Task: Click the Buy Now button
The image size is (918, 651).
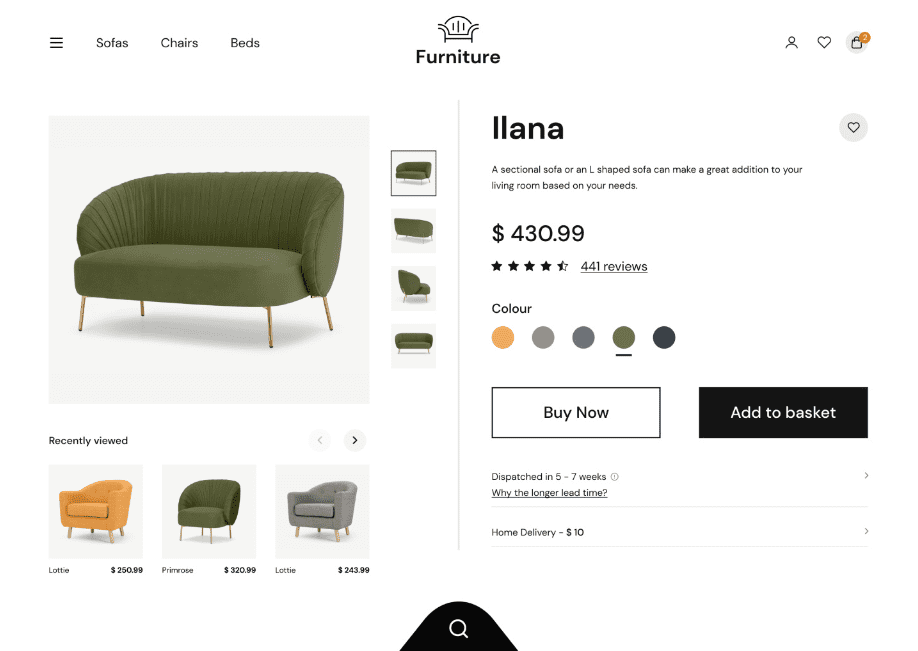Action: (x=576, y=412)
